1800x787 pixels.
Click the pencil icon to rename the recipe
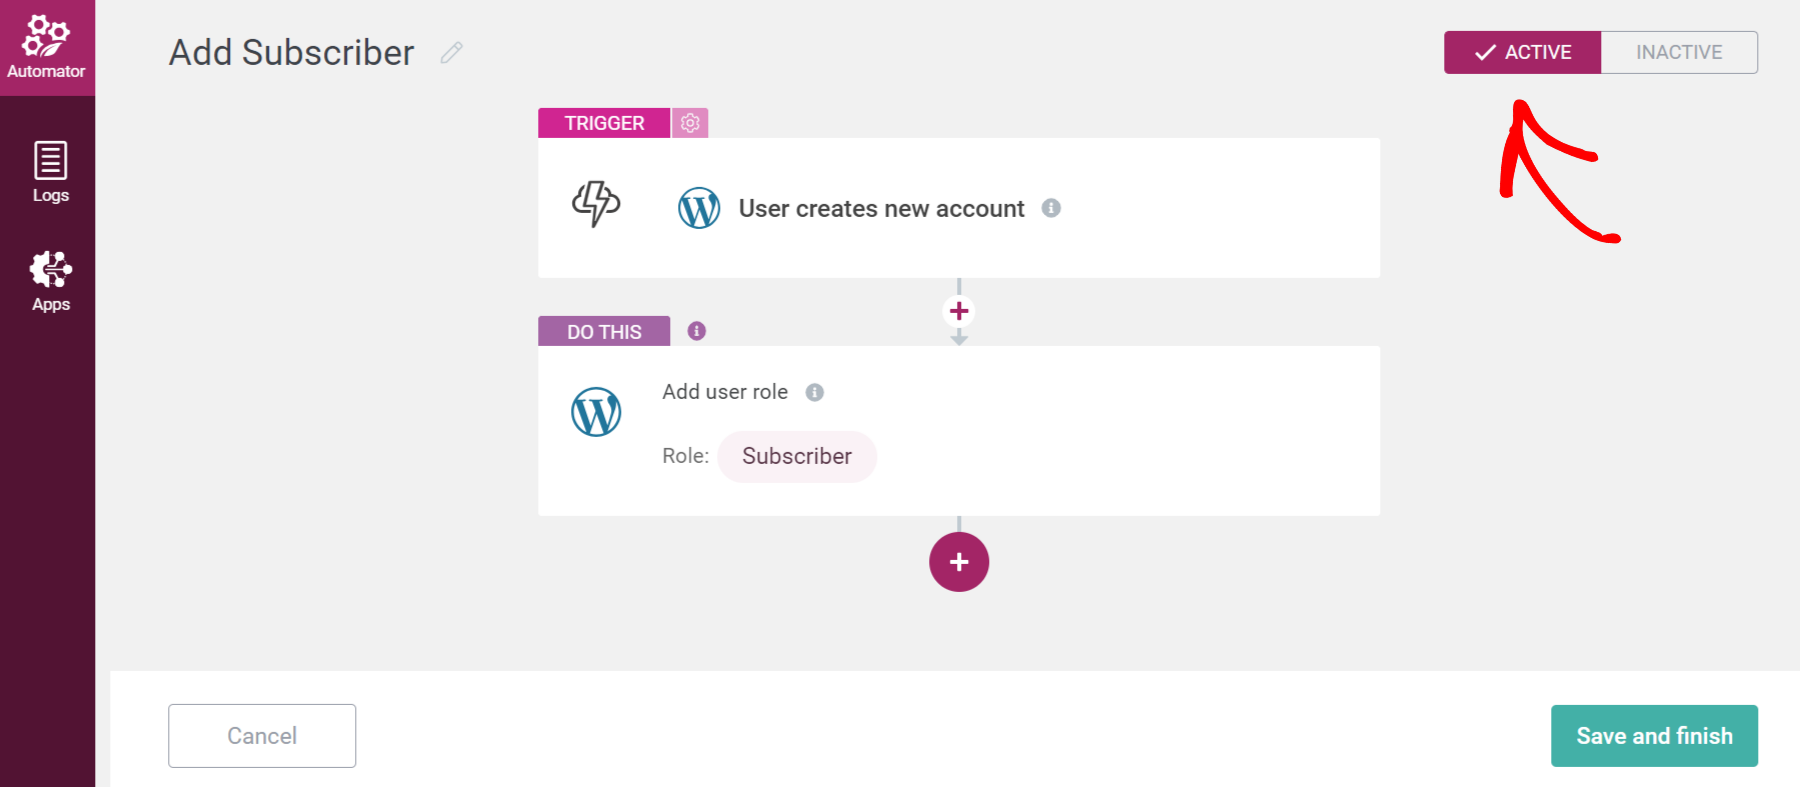[451, 52]
